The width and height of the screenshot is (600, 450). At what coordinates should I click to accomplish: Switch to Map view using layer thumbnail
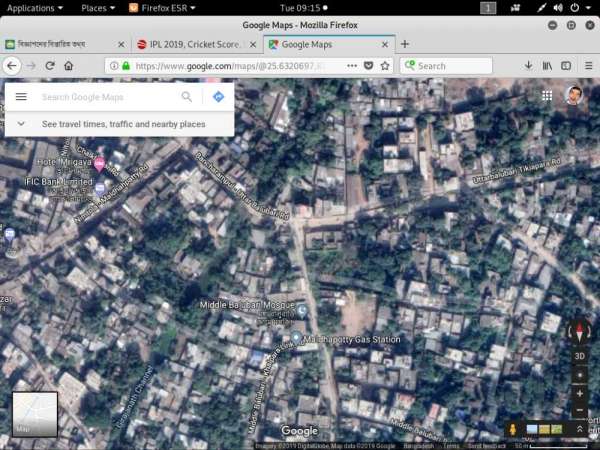[x=35, y=414]
